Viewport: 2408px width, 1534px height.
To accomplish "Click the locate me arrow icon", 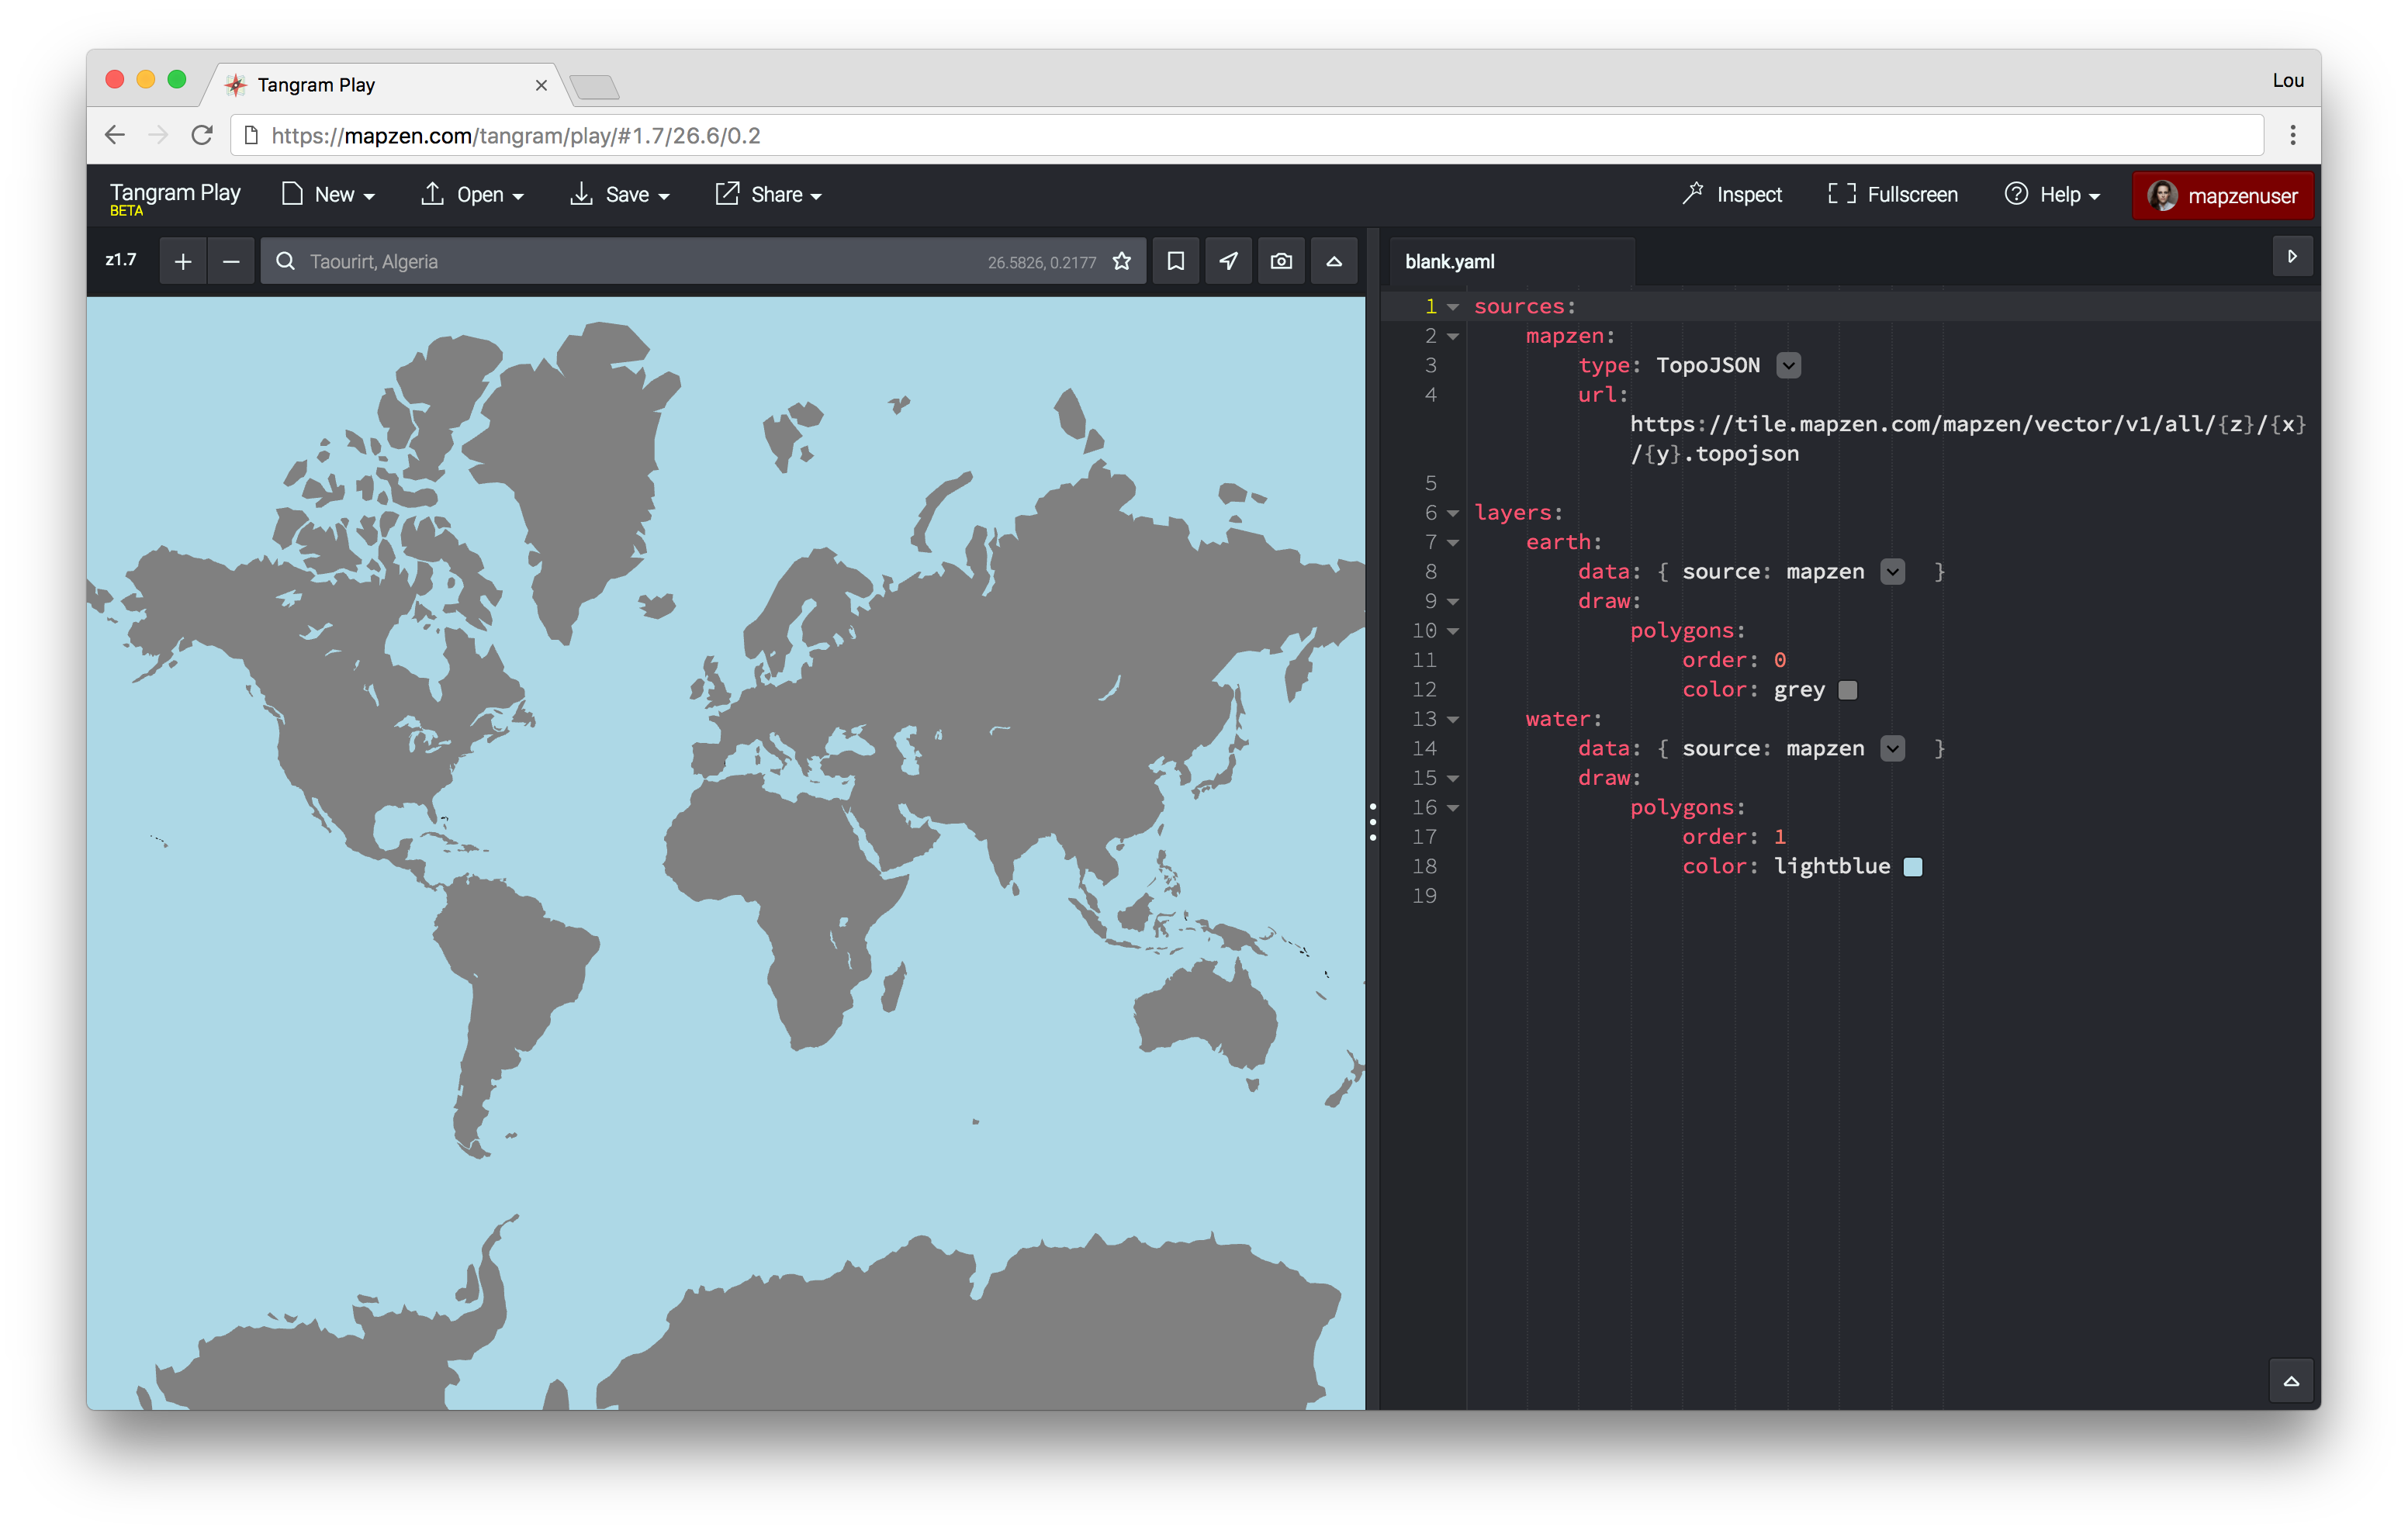I will pyautogui.click(x=1228, y=261).
